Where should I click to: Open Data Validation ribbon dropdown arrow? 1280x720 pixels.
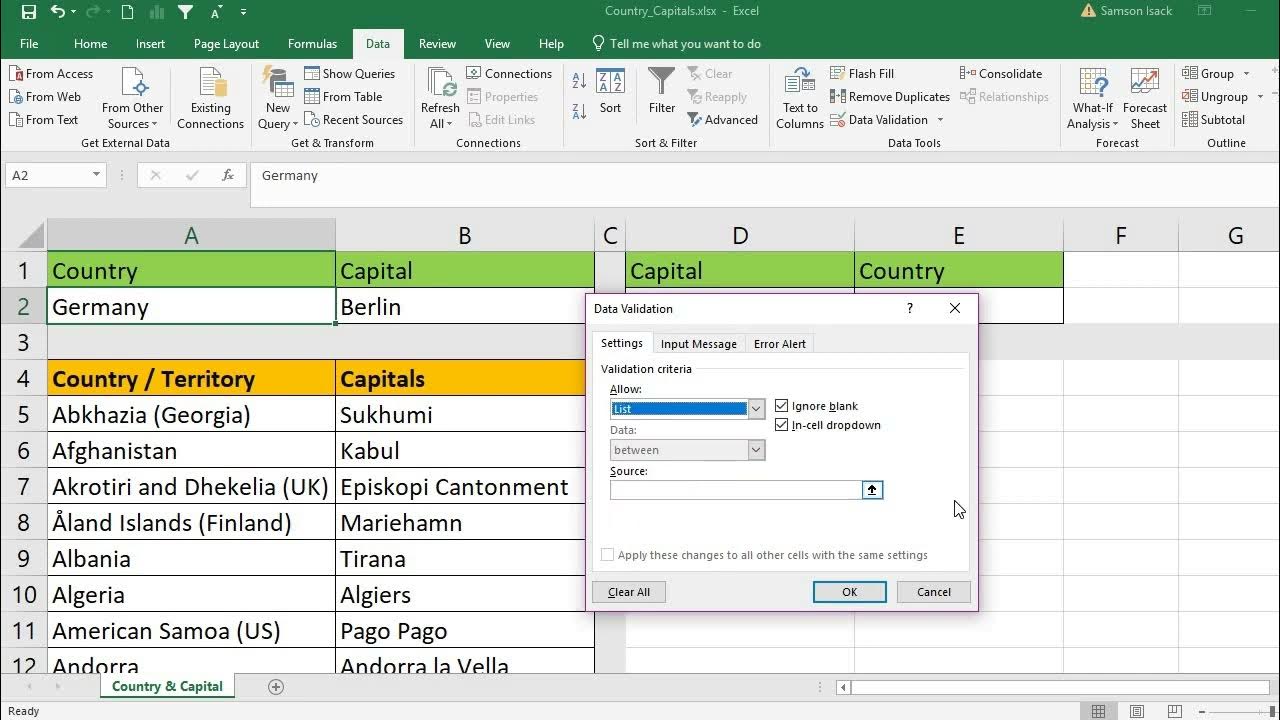[x=941, y=120]
